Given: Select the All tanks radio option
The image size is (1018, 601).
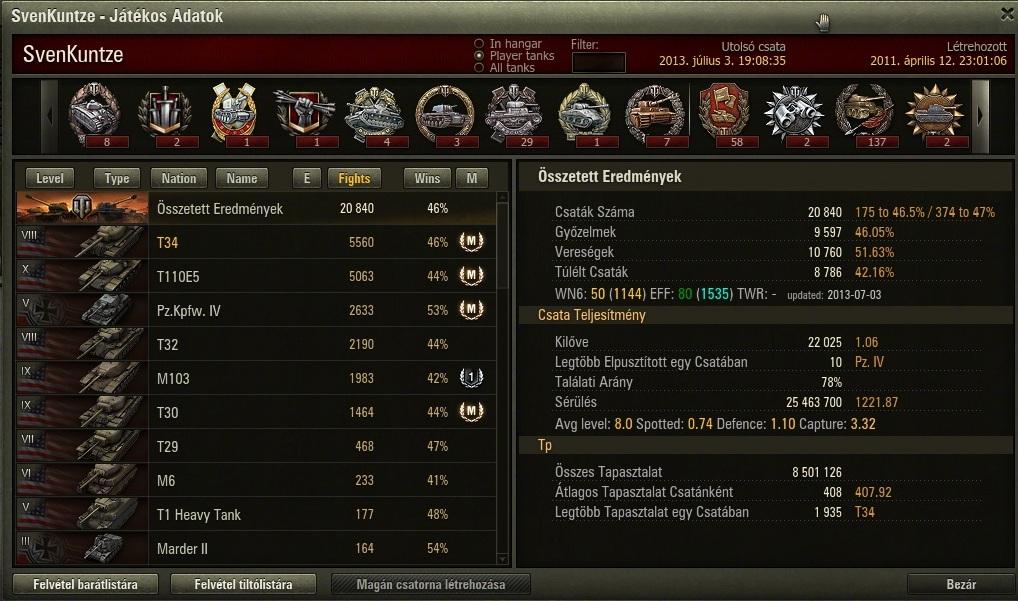Looking at the screenshot, I should pyautogui.click(x=479, y=67).
